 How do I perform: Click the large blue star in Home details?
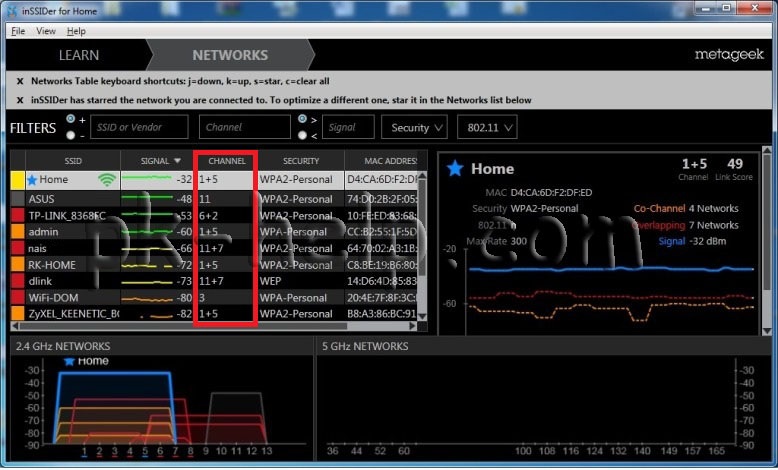pos(454,168)
